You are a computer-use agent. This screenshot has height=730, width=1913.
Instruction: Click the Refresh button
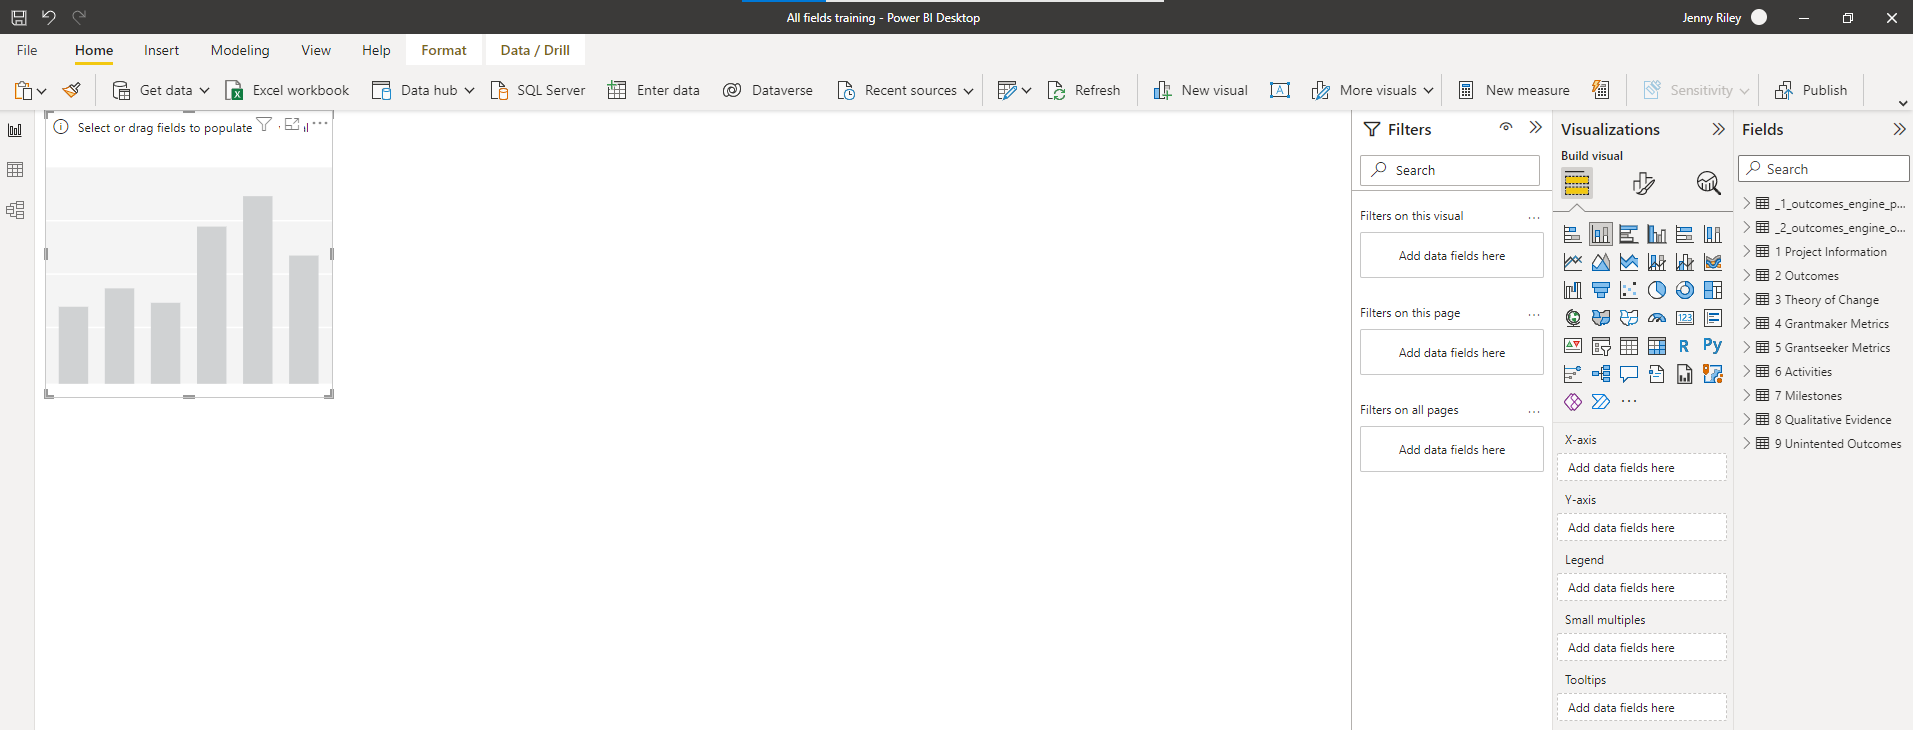1084,90
